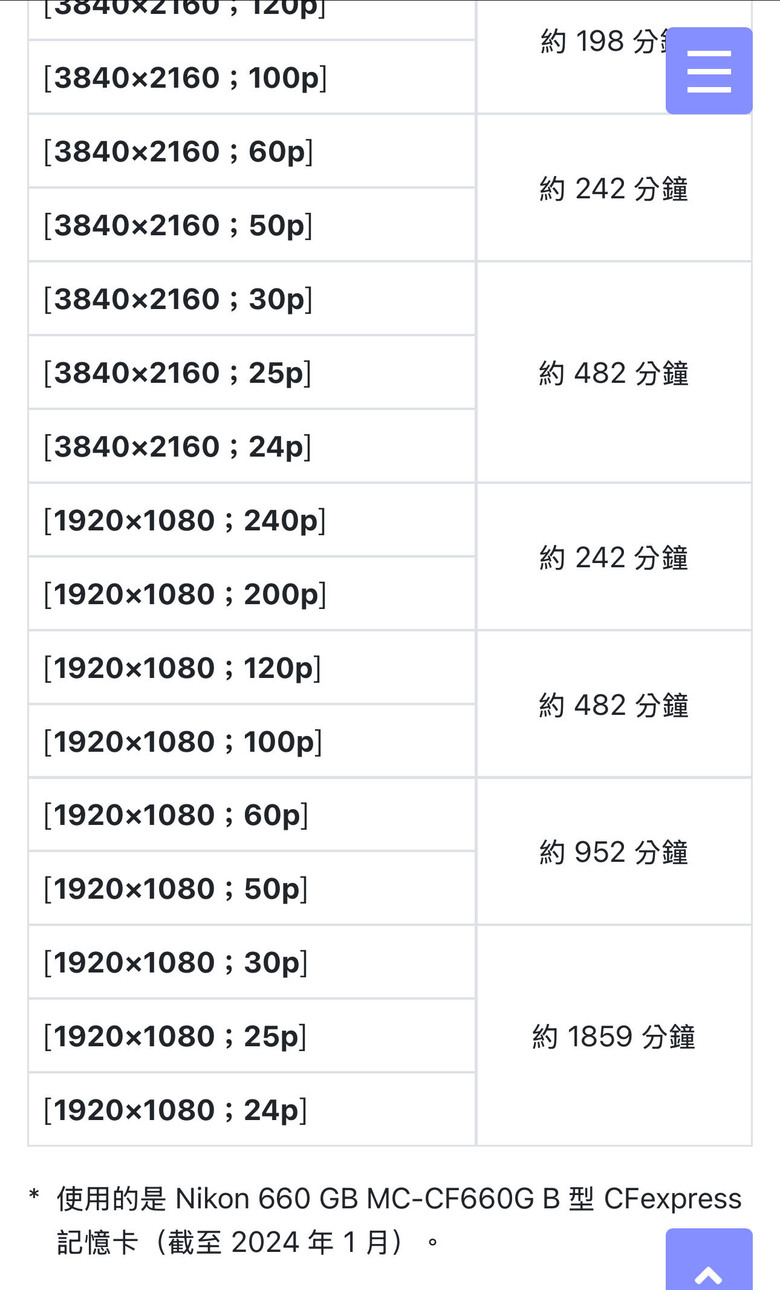Select the 約 952 分鐘 duration cell
The image size is (780, 1290).
[x=614, y=852]
